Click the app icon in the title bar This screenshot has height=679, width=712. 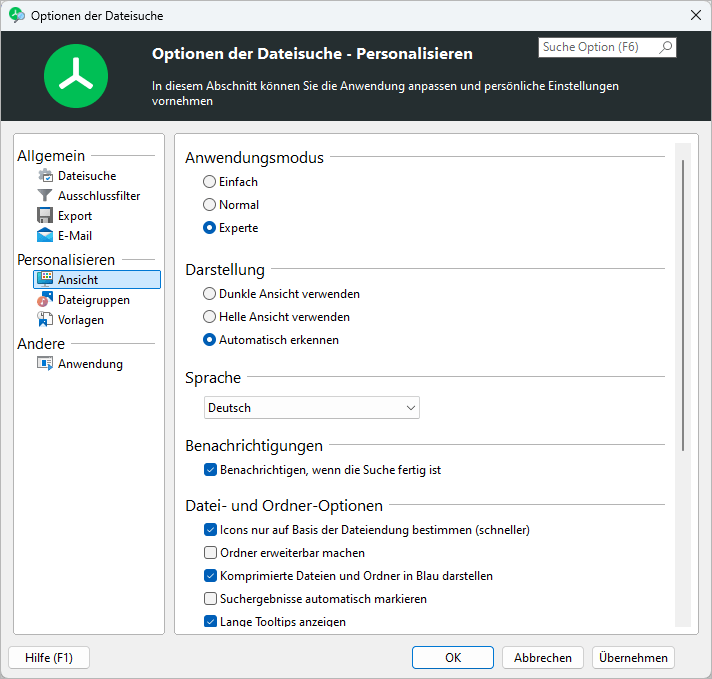(x=17, y=15)
